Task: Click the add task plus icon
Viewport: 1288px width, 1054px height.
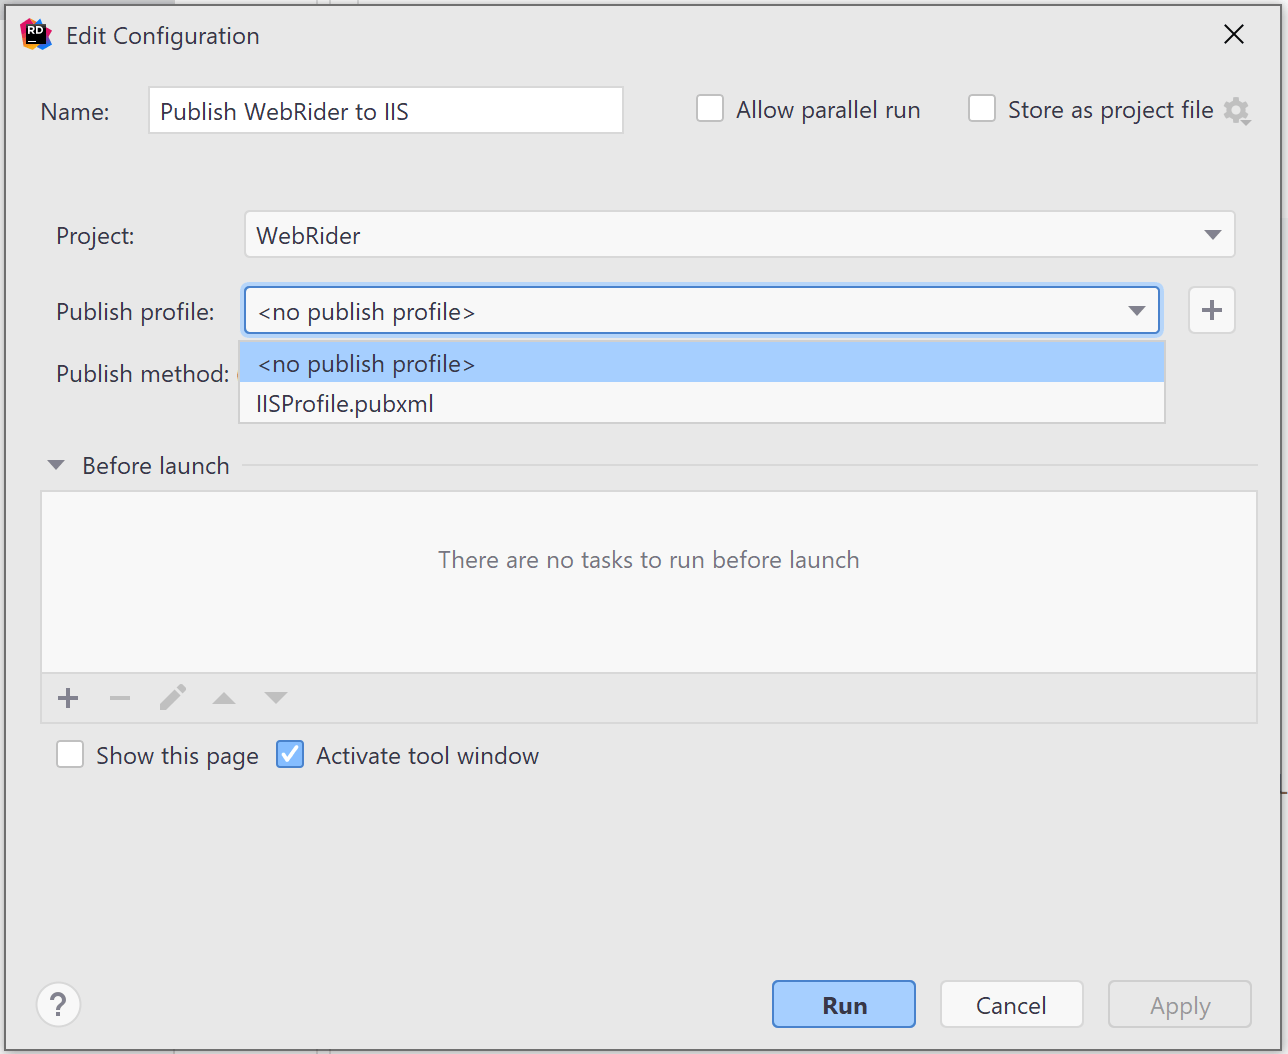Action: coord(68,698)
